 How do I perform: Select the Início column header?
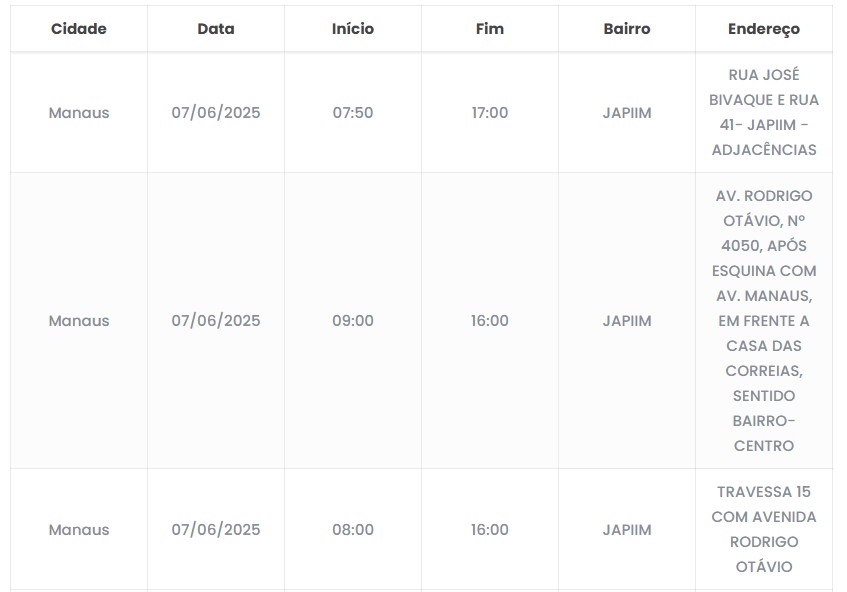point(353,29)
